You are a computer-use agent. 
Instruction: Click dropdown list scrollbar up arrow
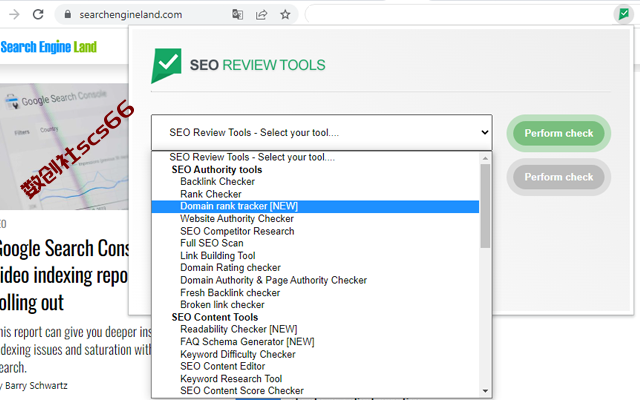pos(485,158)
